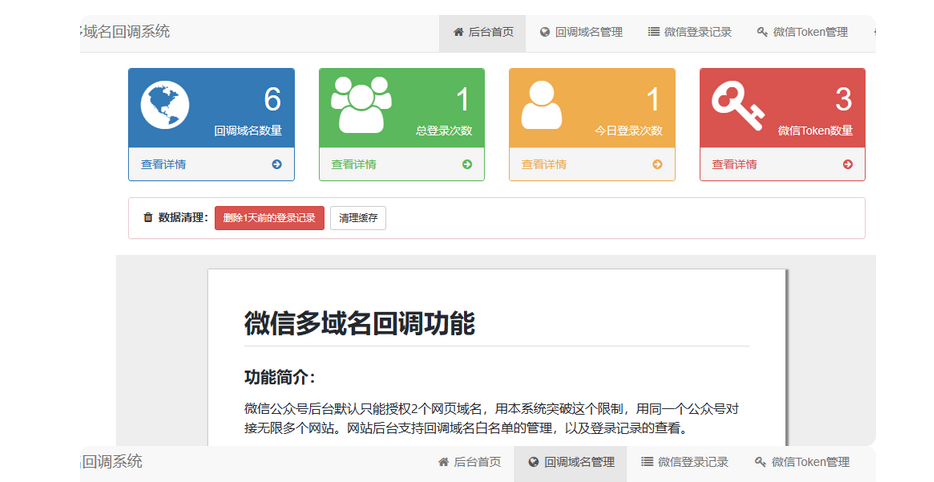Open 回调域名管理 in bottom navbar
The height and width of the screenshot is (482, 934).
coord(571,462)
